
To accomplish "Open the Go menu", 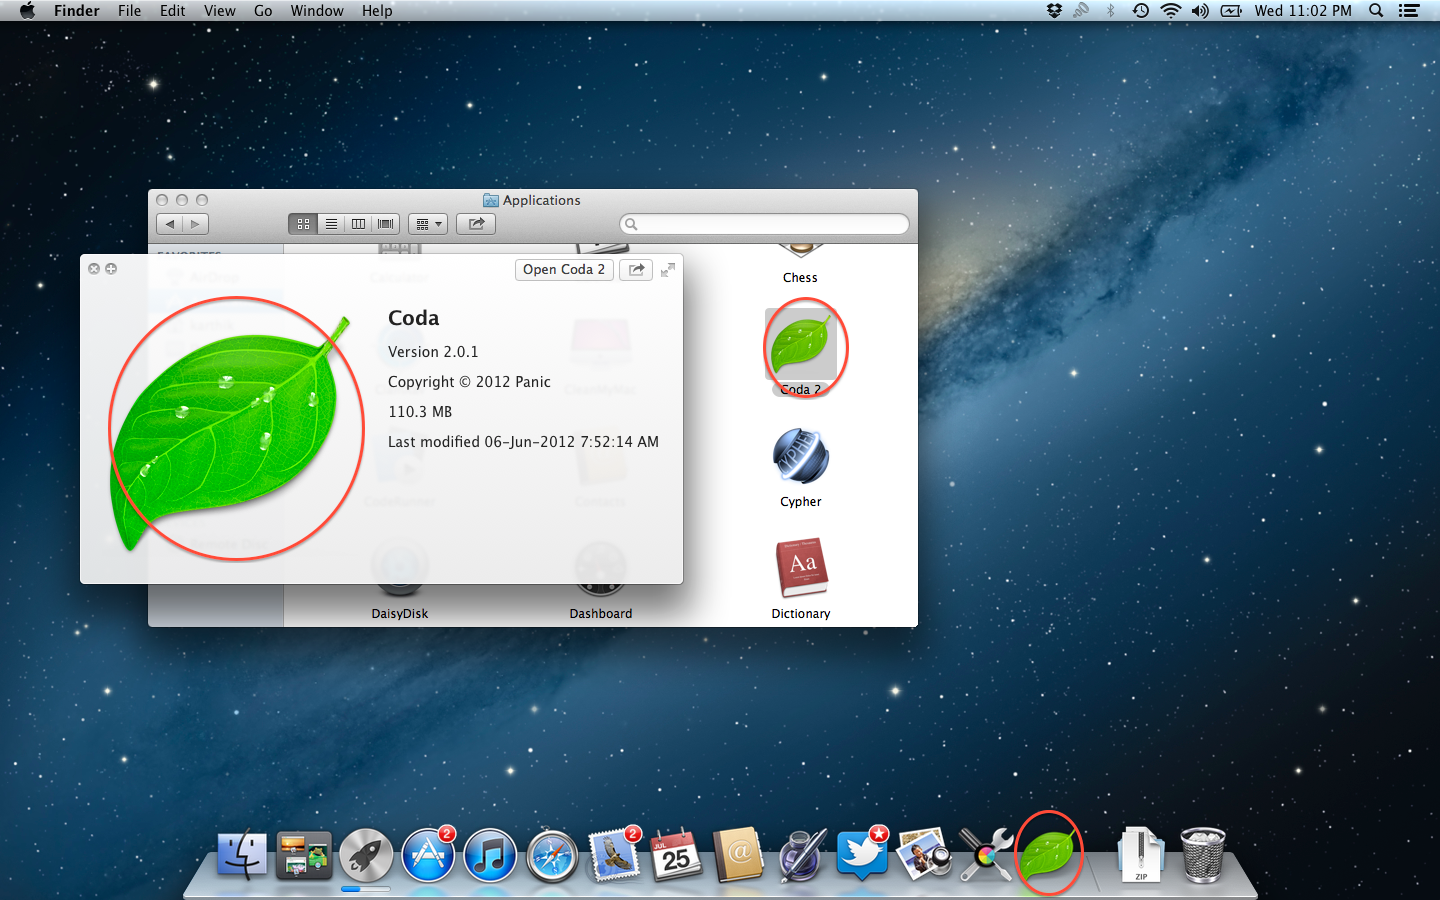I will pos(263,11).
